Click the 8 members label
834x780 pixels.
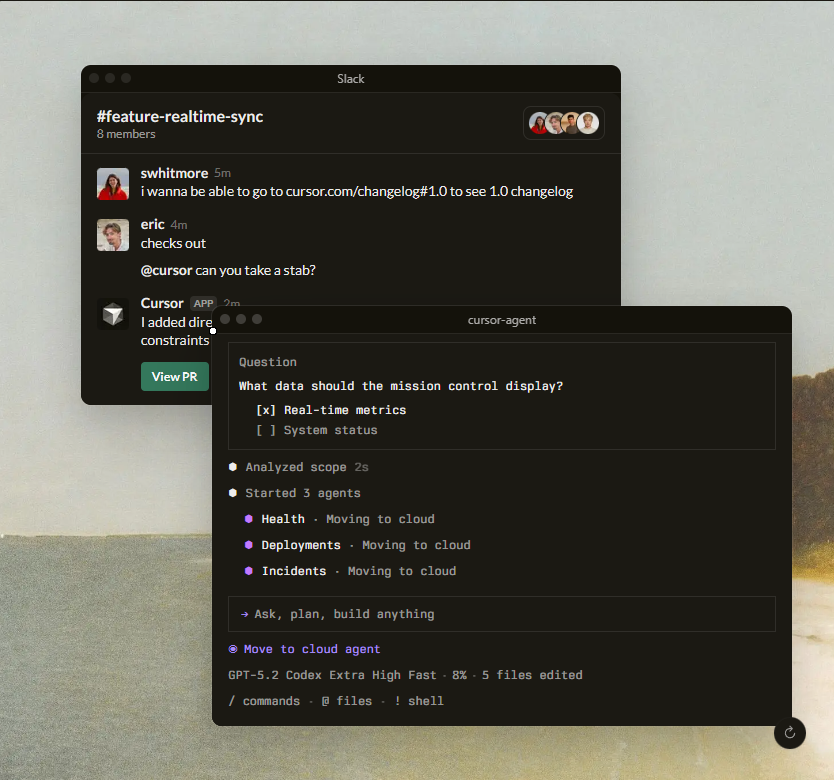pos(126,134)
